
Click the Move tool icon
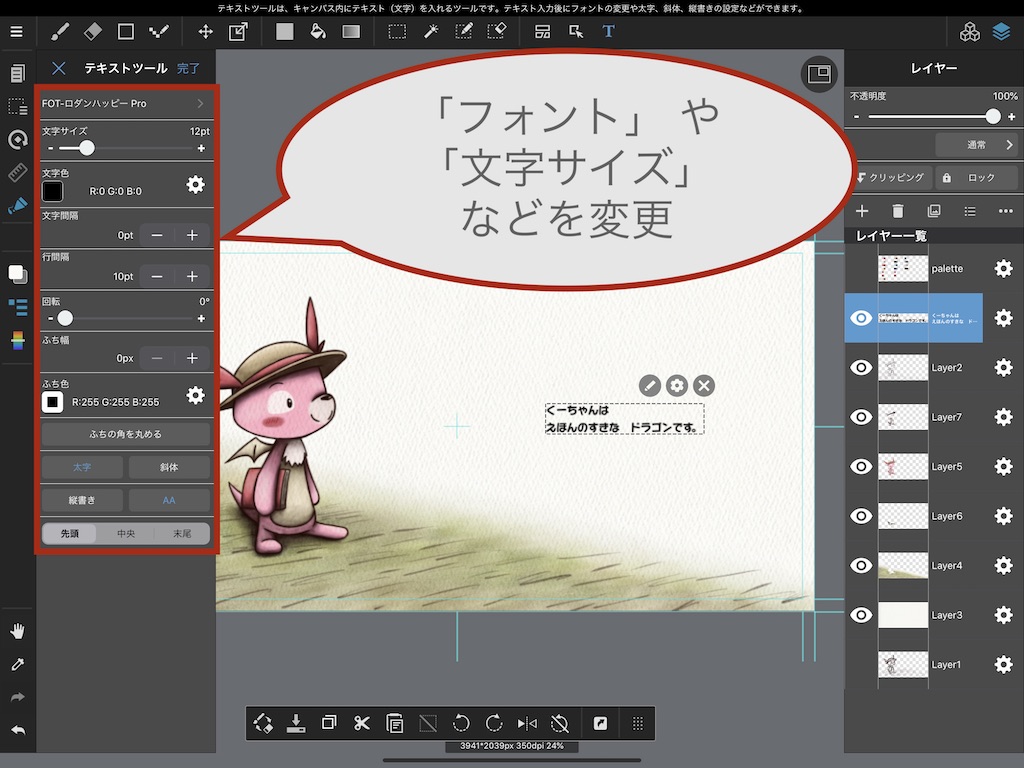click(x=205, y=31)
